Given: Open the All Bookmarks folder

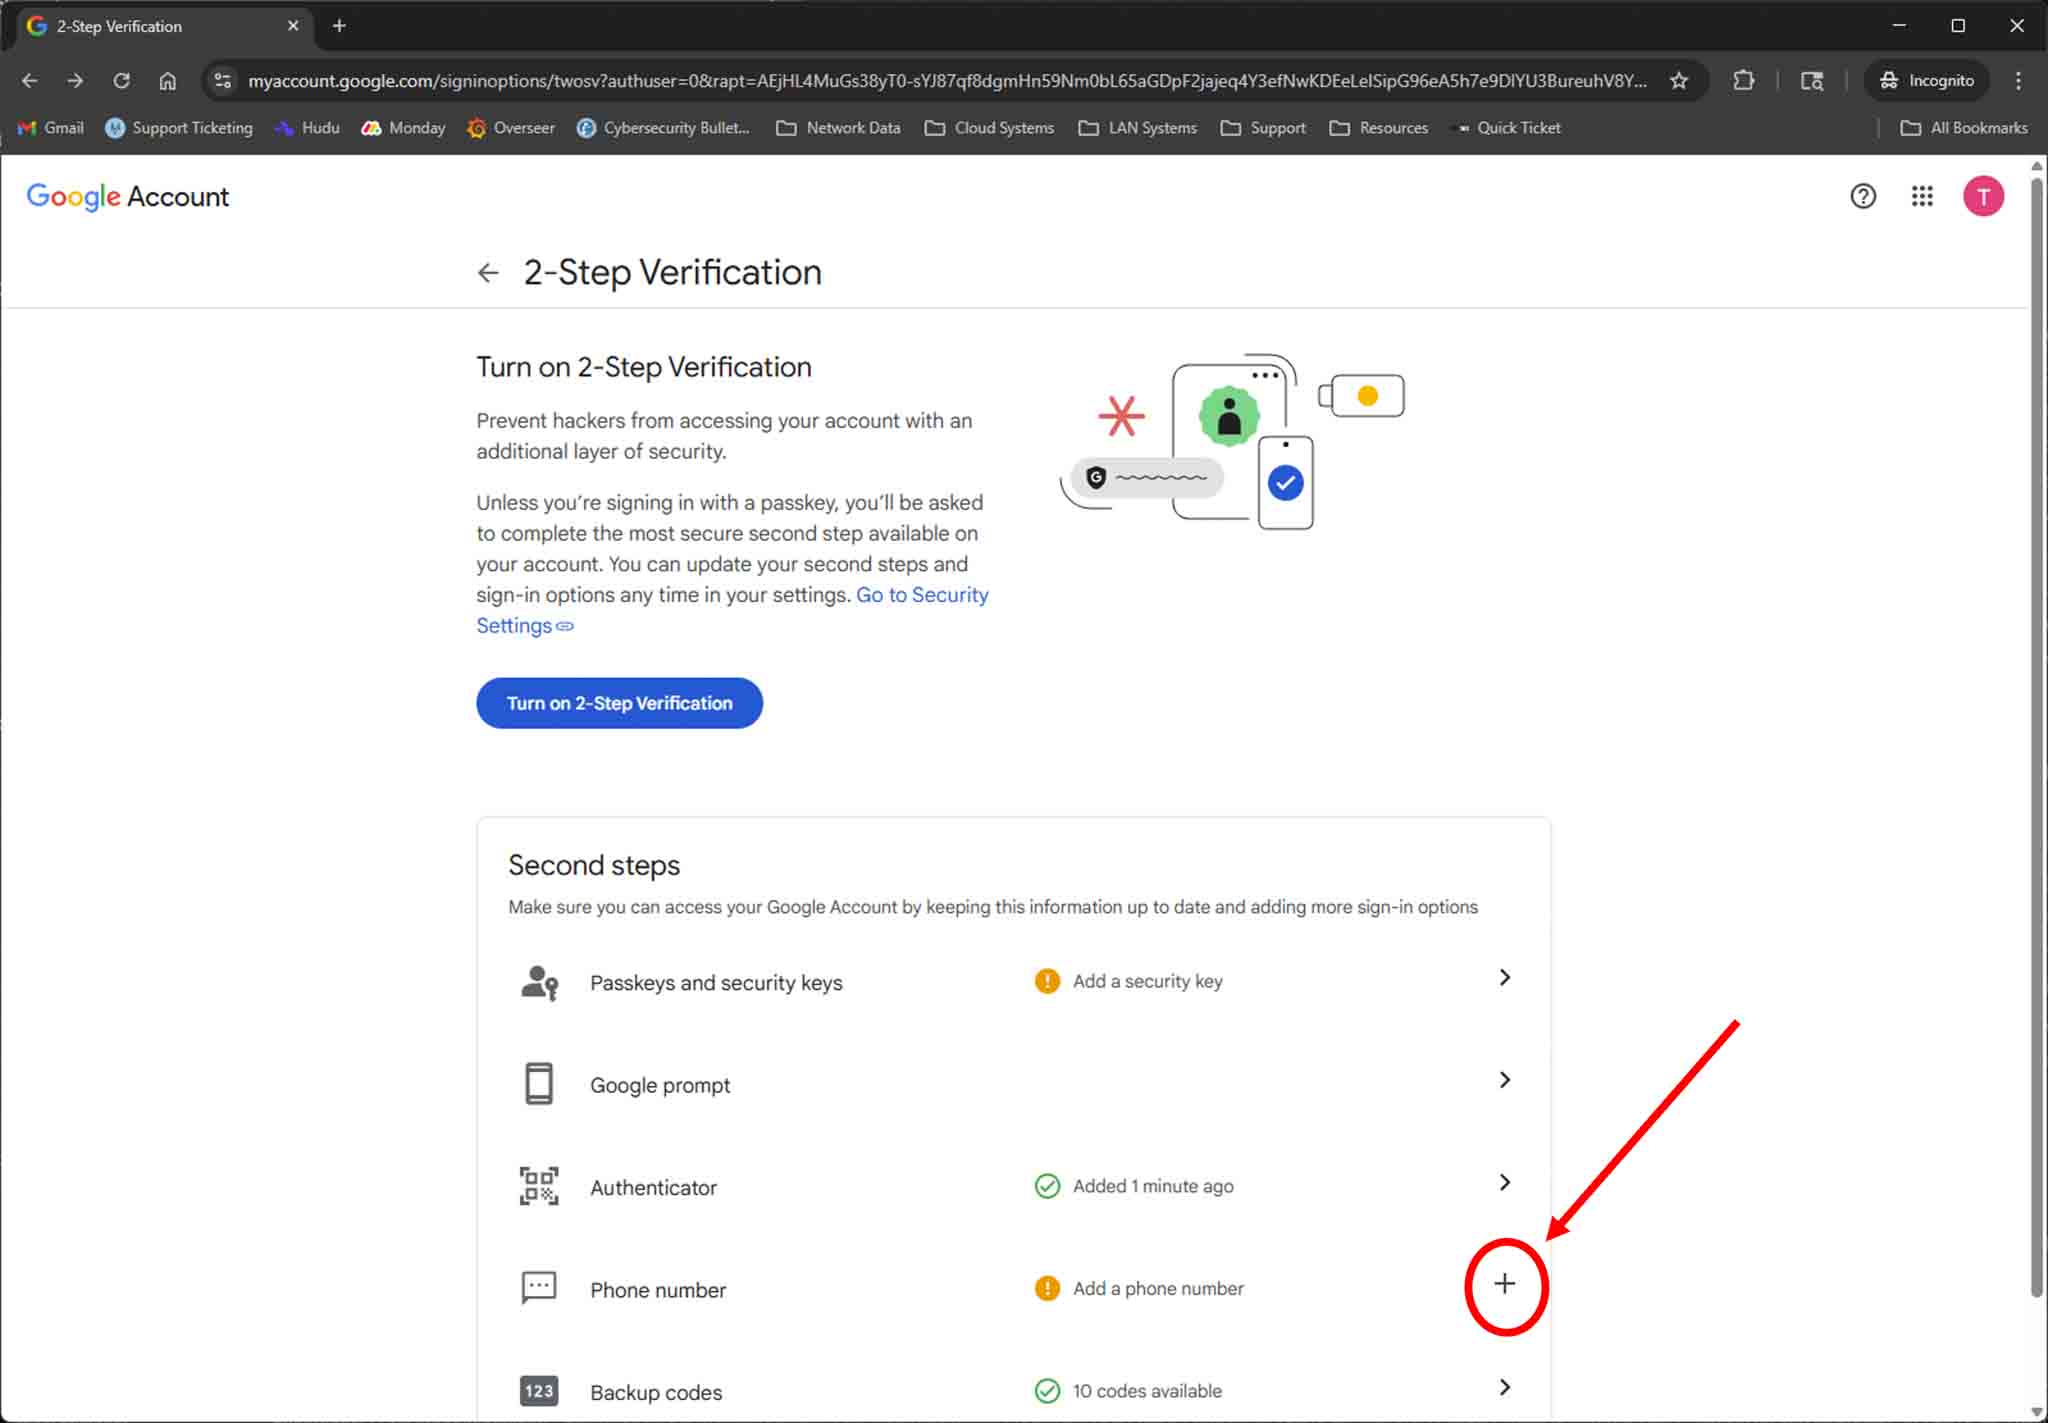Looking at the screenshot, I should (x=1964, y=128).
